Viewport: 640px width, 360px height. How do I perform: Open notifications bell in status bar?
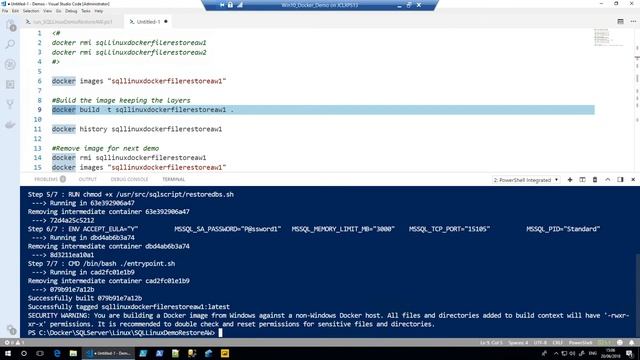coord(631,342)
